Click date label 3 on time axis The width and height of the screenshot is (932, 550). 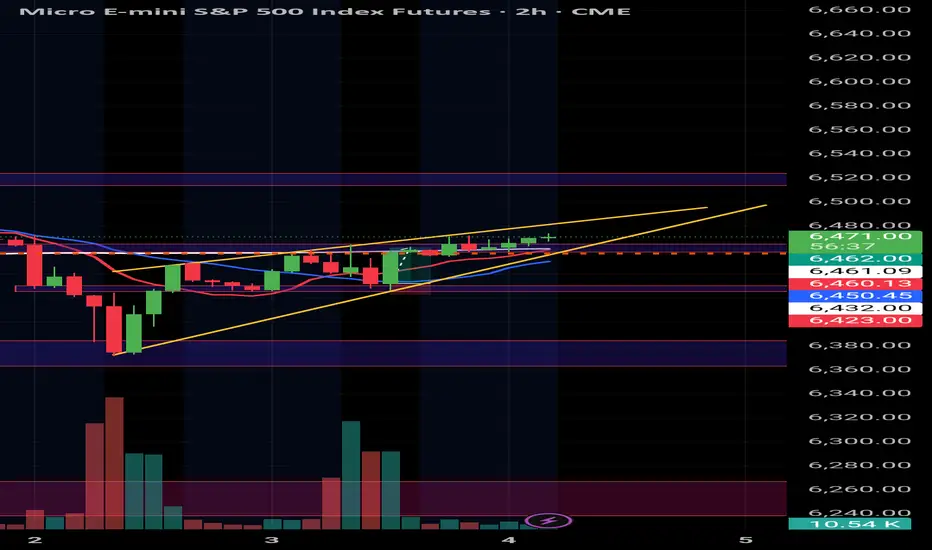[272, 540]
